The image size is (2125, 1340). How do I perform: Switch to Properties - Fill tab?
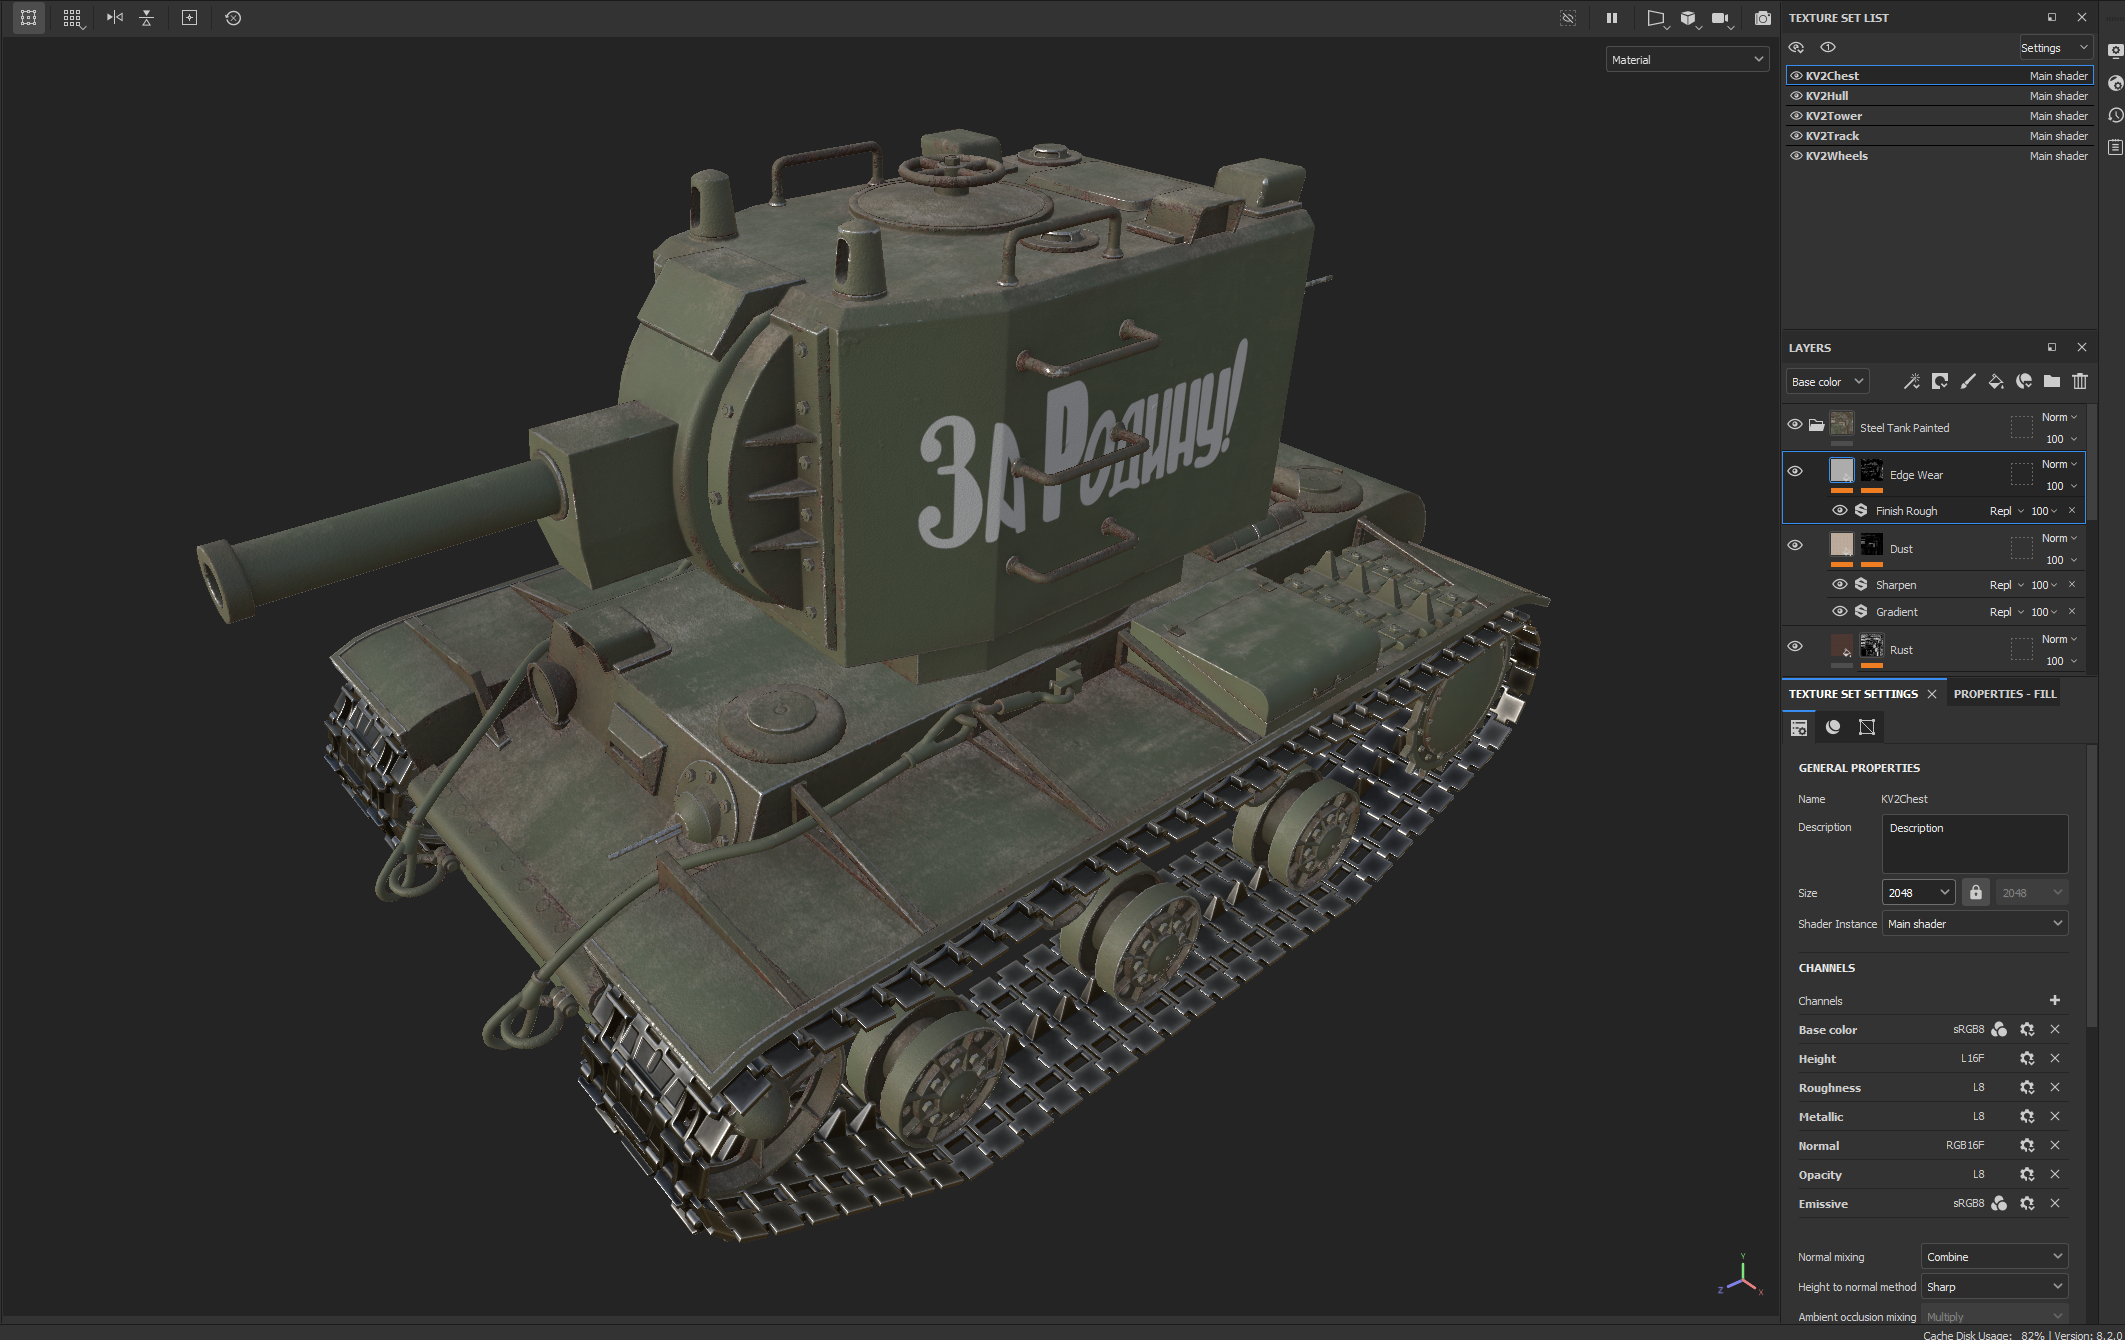click(2004, 694)
